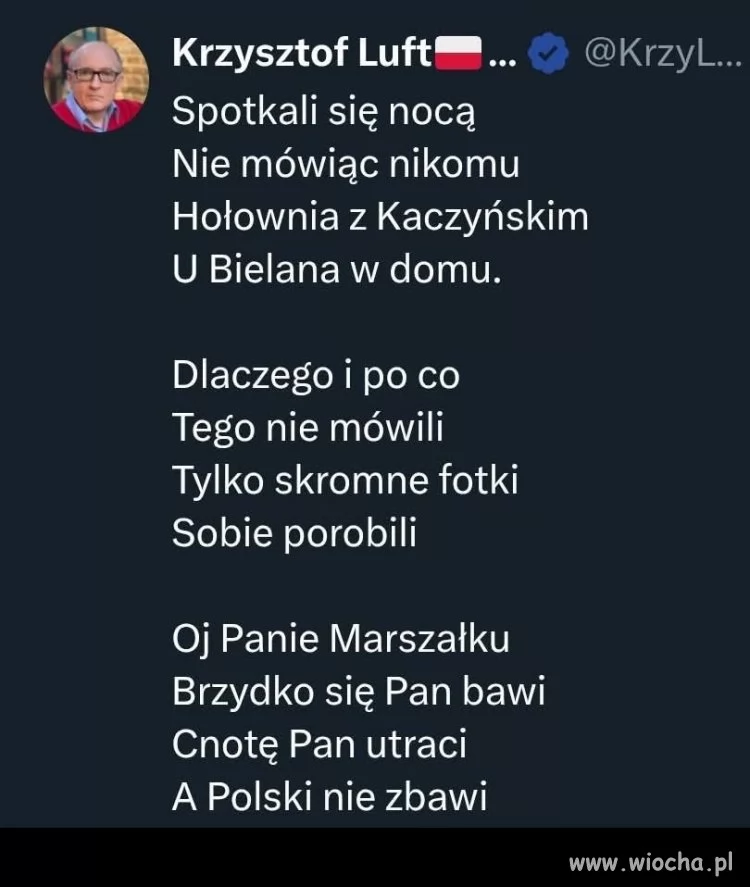The height and width of the screenshot is (887, 750).
Task: Open the @KrzyL... account handle
Action: [x=662, y=53]
